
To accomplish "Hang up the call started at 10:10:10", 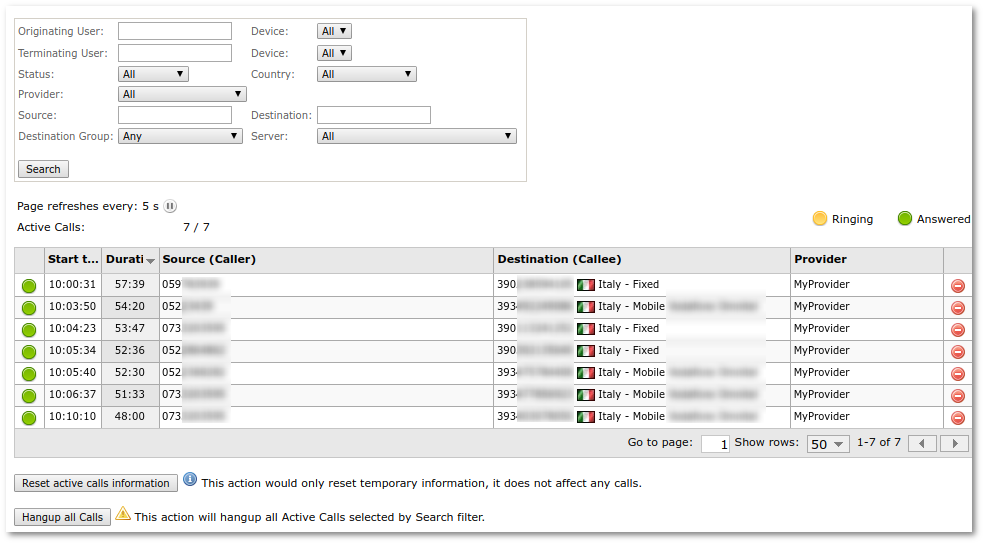I will coord(957,417).
